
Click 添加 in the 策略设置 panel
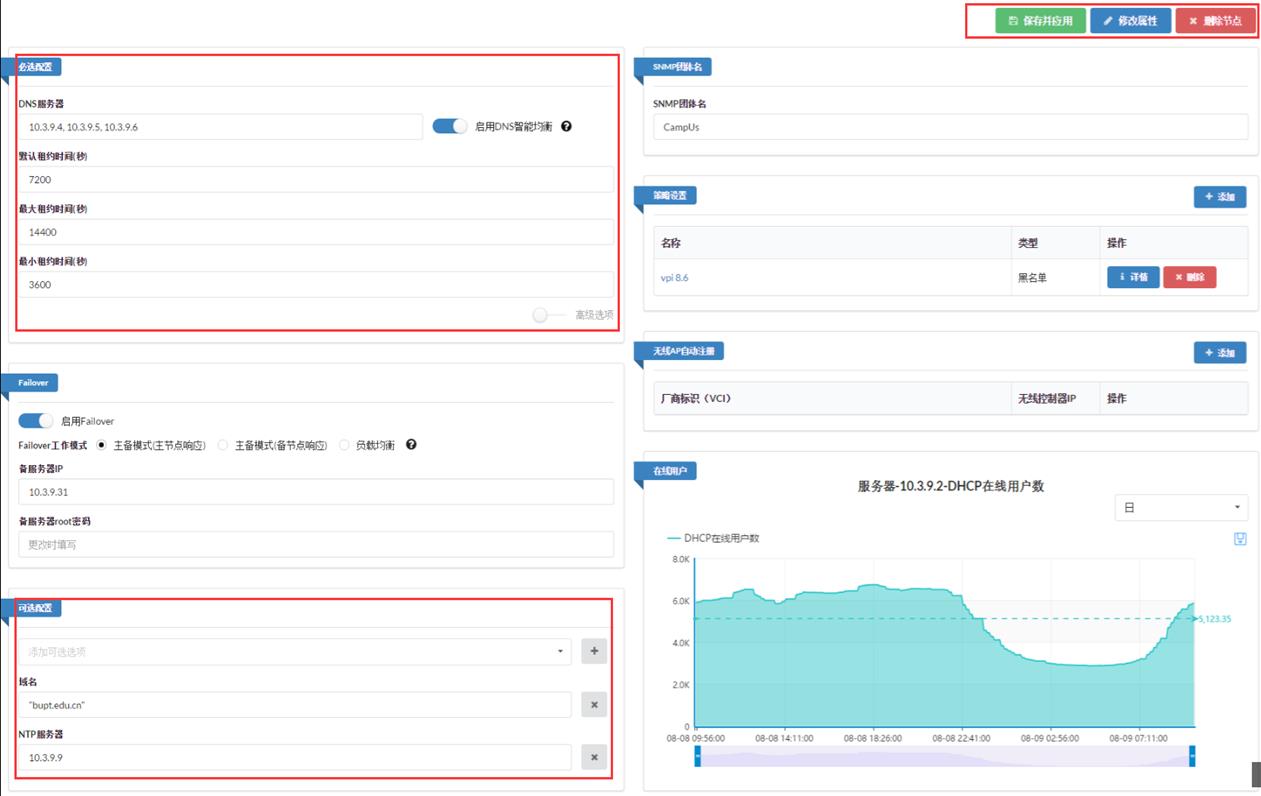(x=1219, y=197)
